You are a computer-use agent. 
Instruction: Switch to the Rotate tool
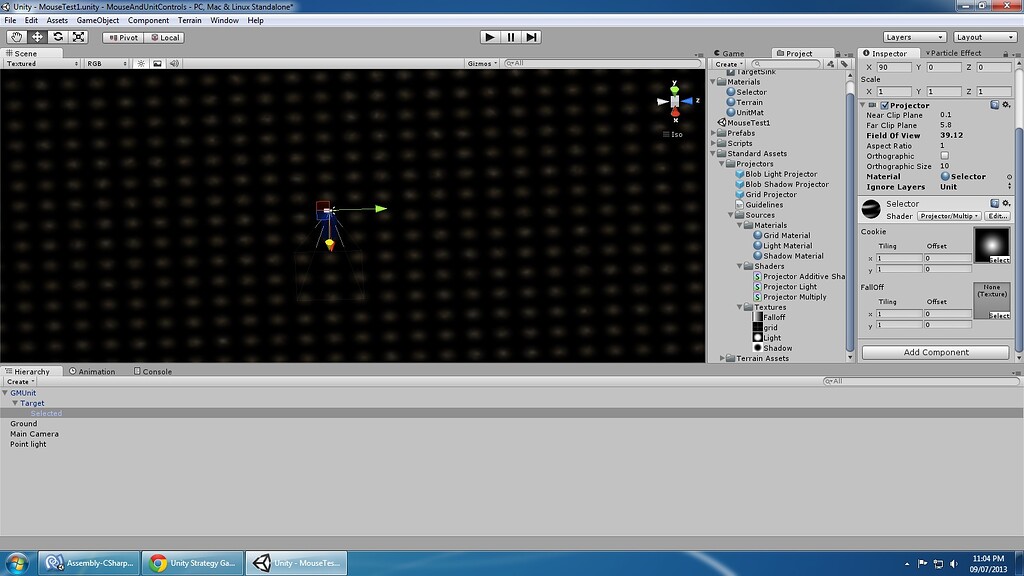58,36
